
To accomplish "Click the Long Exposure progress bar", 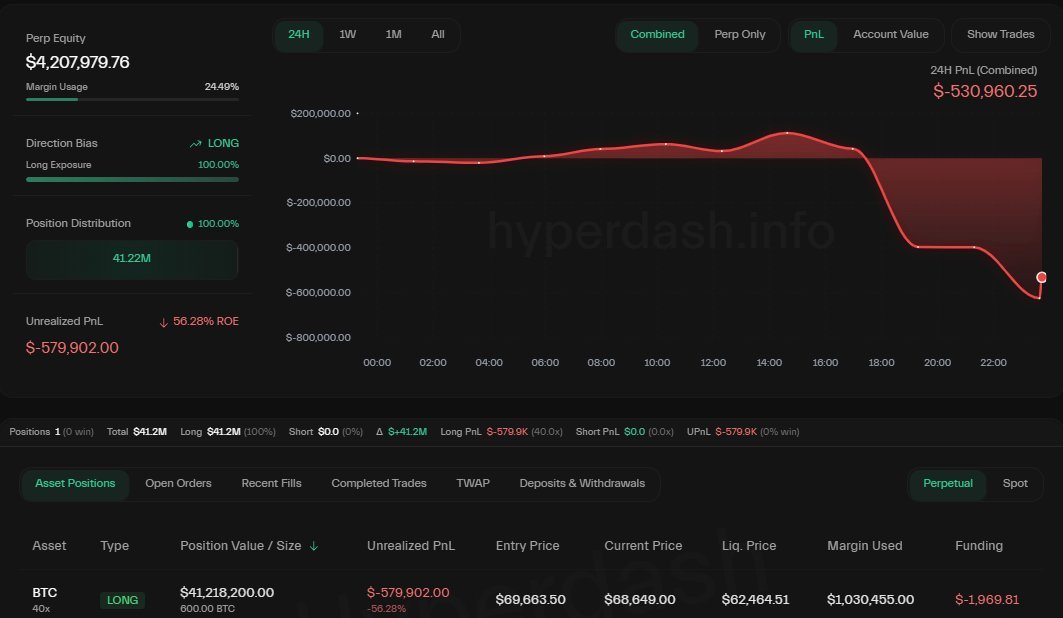I will 132,180.
